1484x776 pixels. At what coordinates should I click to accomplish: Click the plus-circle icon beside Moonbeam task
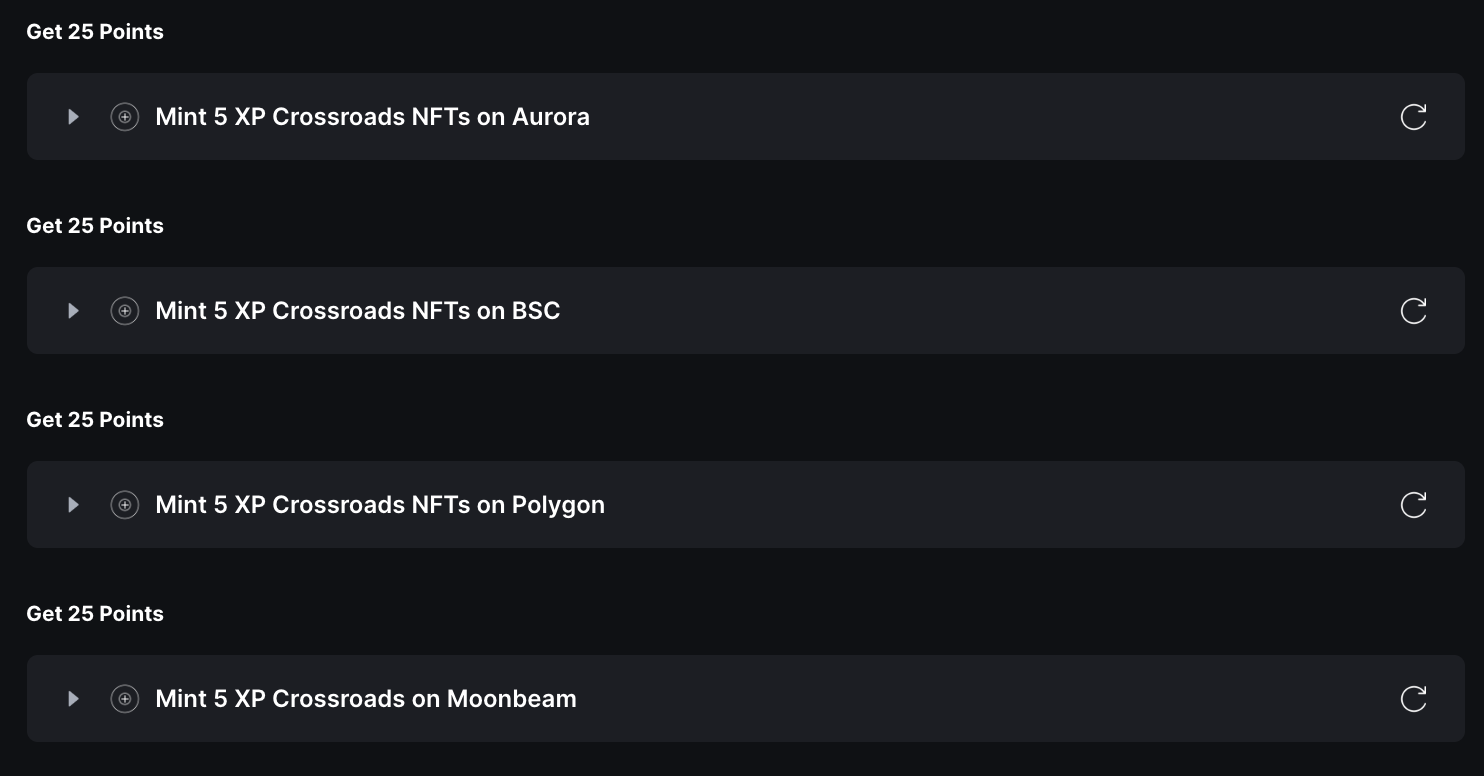(125, 699)
